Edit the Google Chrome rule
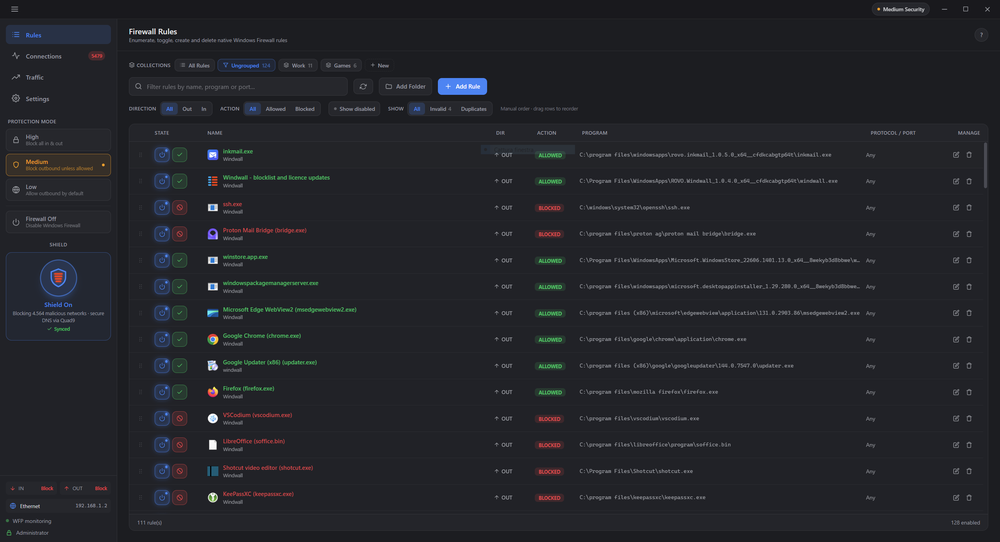 pos(956,339)
